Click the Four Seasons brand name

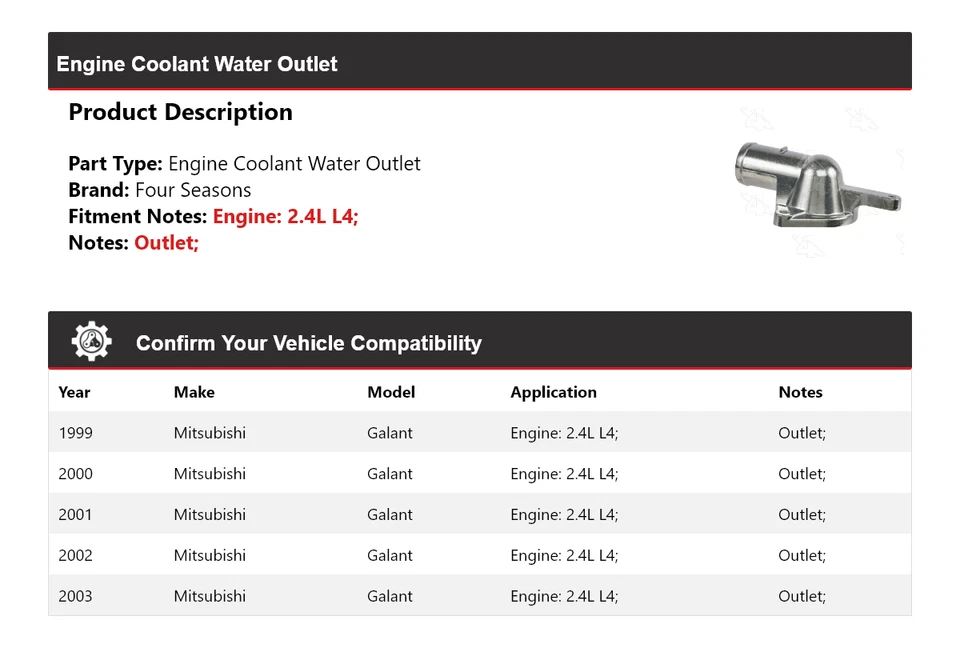click(193, 190)
